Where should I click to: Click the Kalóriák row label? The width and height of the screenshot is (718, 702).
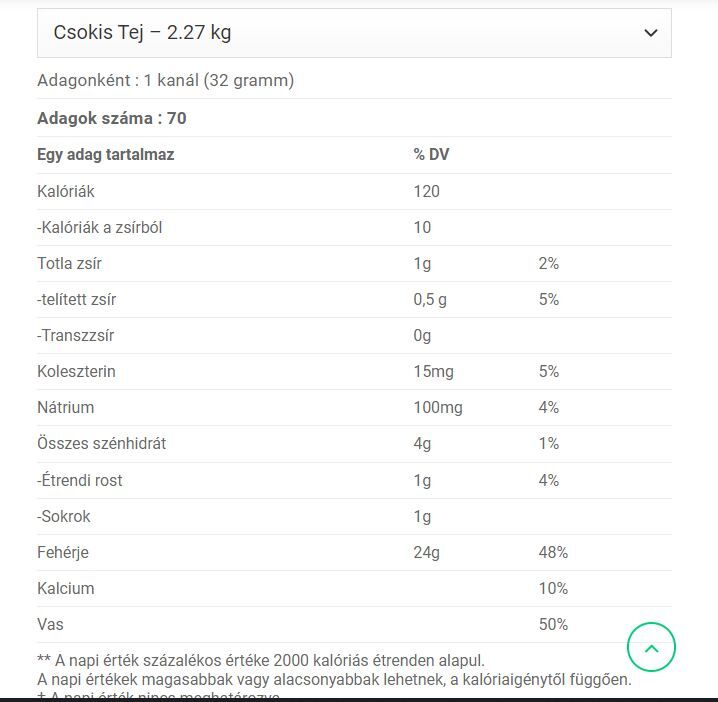[66, 191]
